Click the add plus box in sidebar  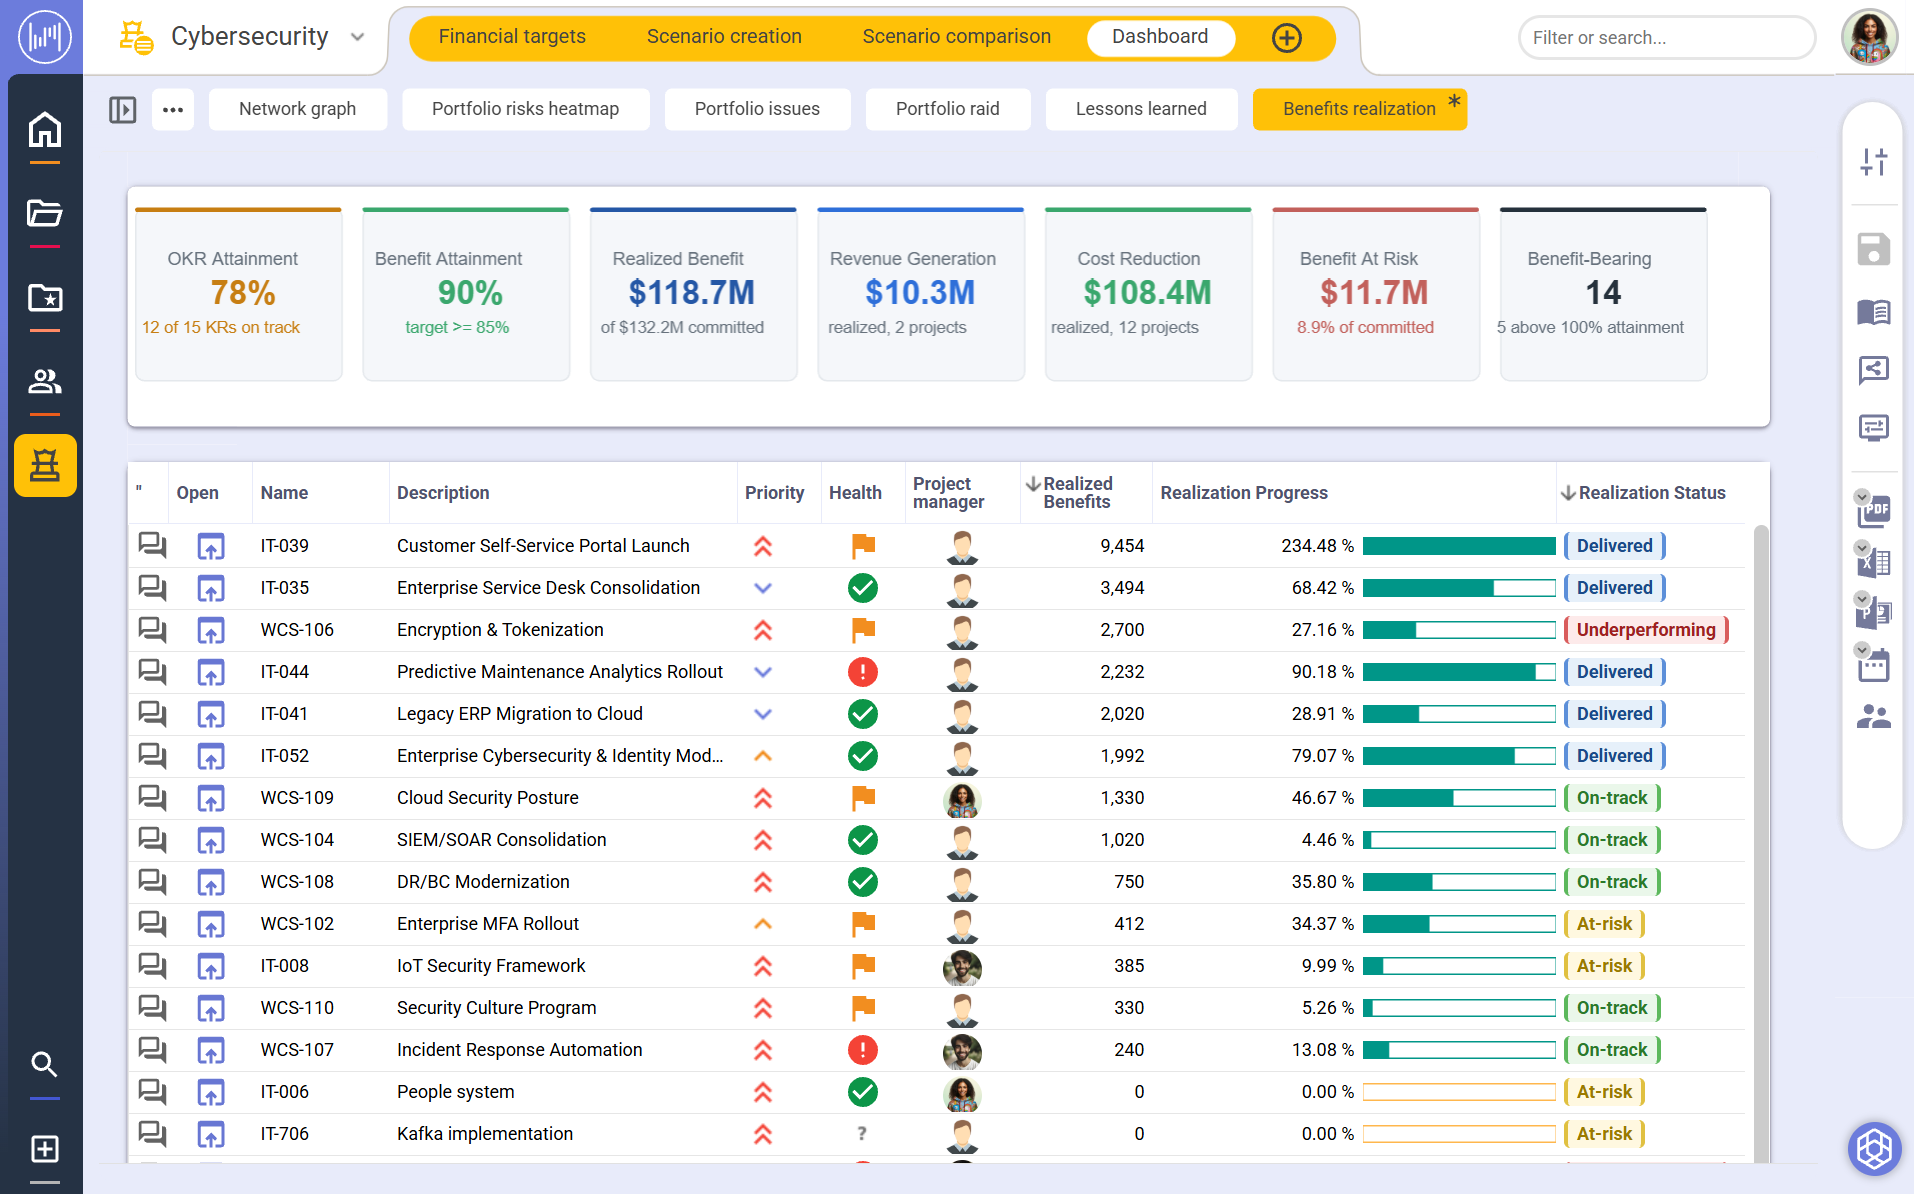pos(44,1149)
